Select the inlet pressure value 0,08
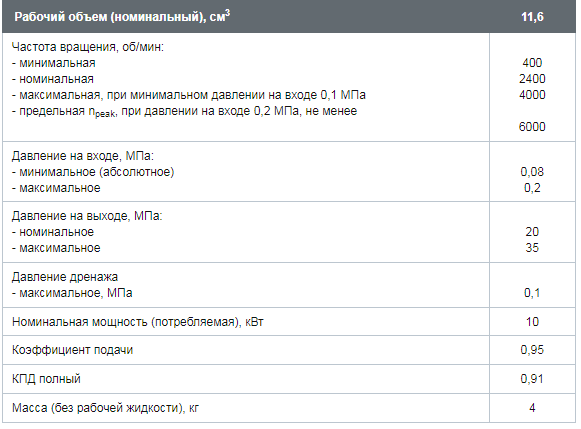The width and height of the screenshot is (581, 429). tap(532, 172)
